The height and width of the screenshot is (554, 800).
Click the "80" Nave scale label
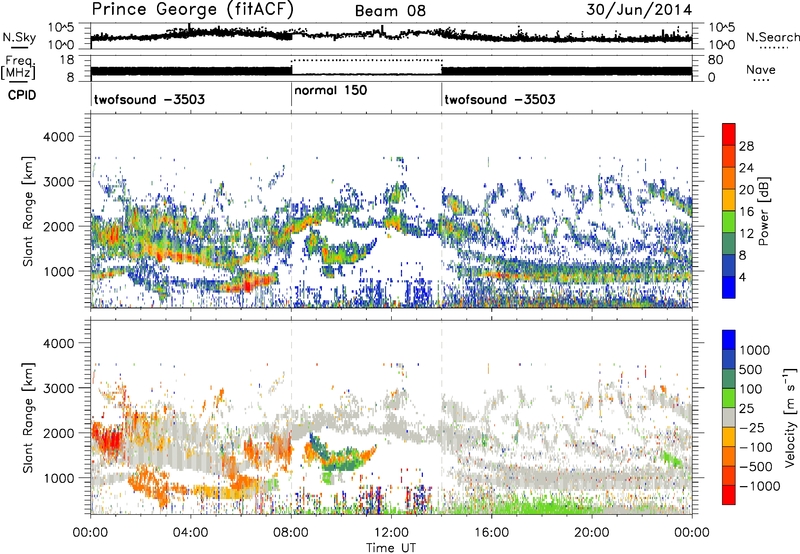(x=715, y=60)
